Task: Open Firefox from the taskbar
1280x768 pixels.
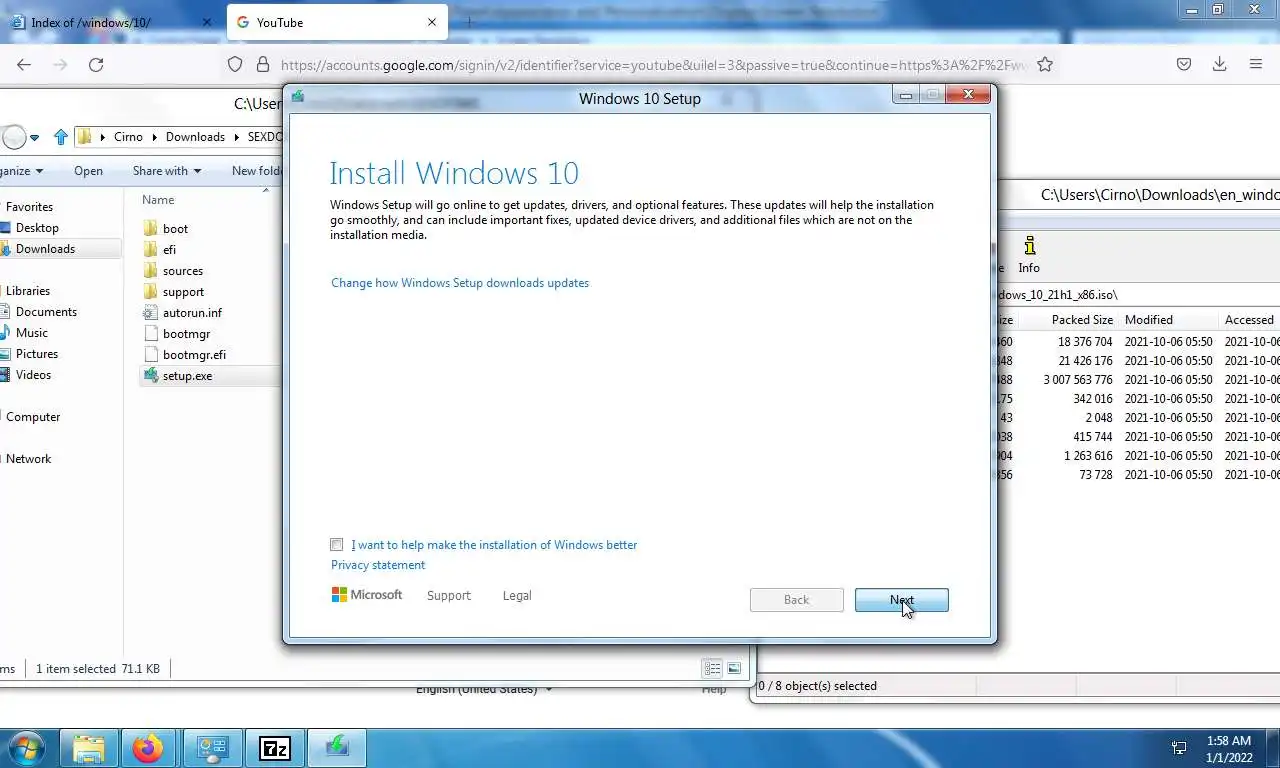Action: pos(147,748)
